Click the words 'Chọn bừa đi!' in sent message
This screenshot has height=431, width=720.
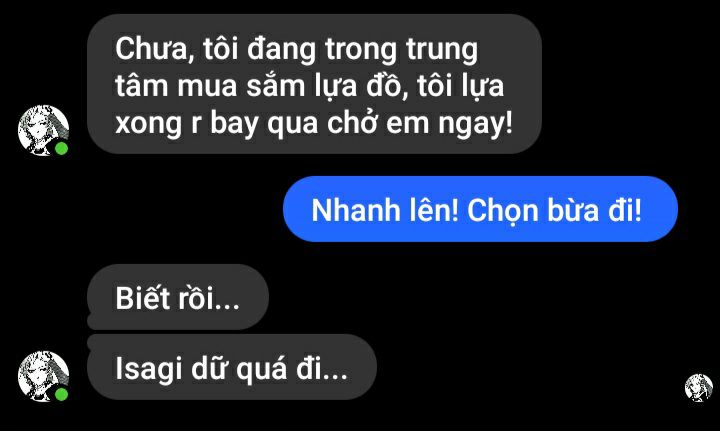pos(554,211)
